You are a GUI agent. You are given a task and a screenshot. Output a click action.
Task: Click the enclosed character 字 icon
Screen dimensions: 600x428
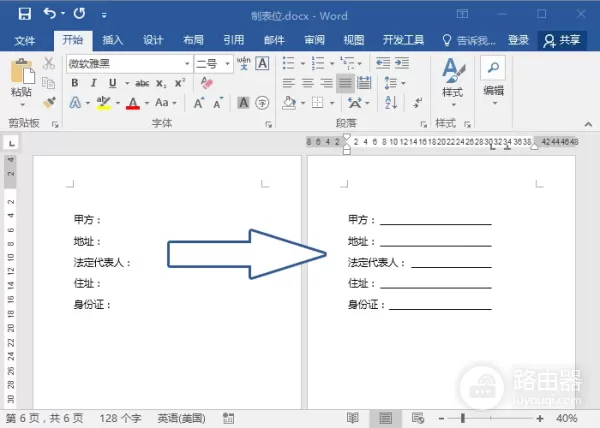pyautogui.click(x=262, y=103)
